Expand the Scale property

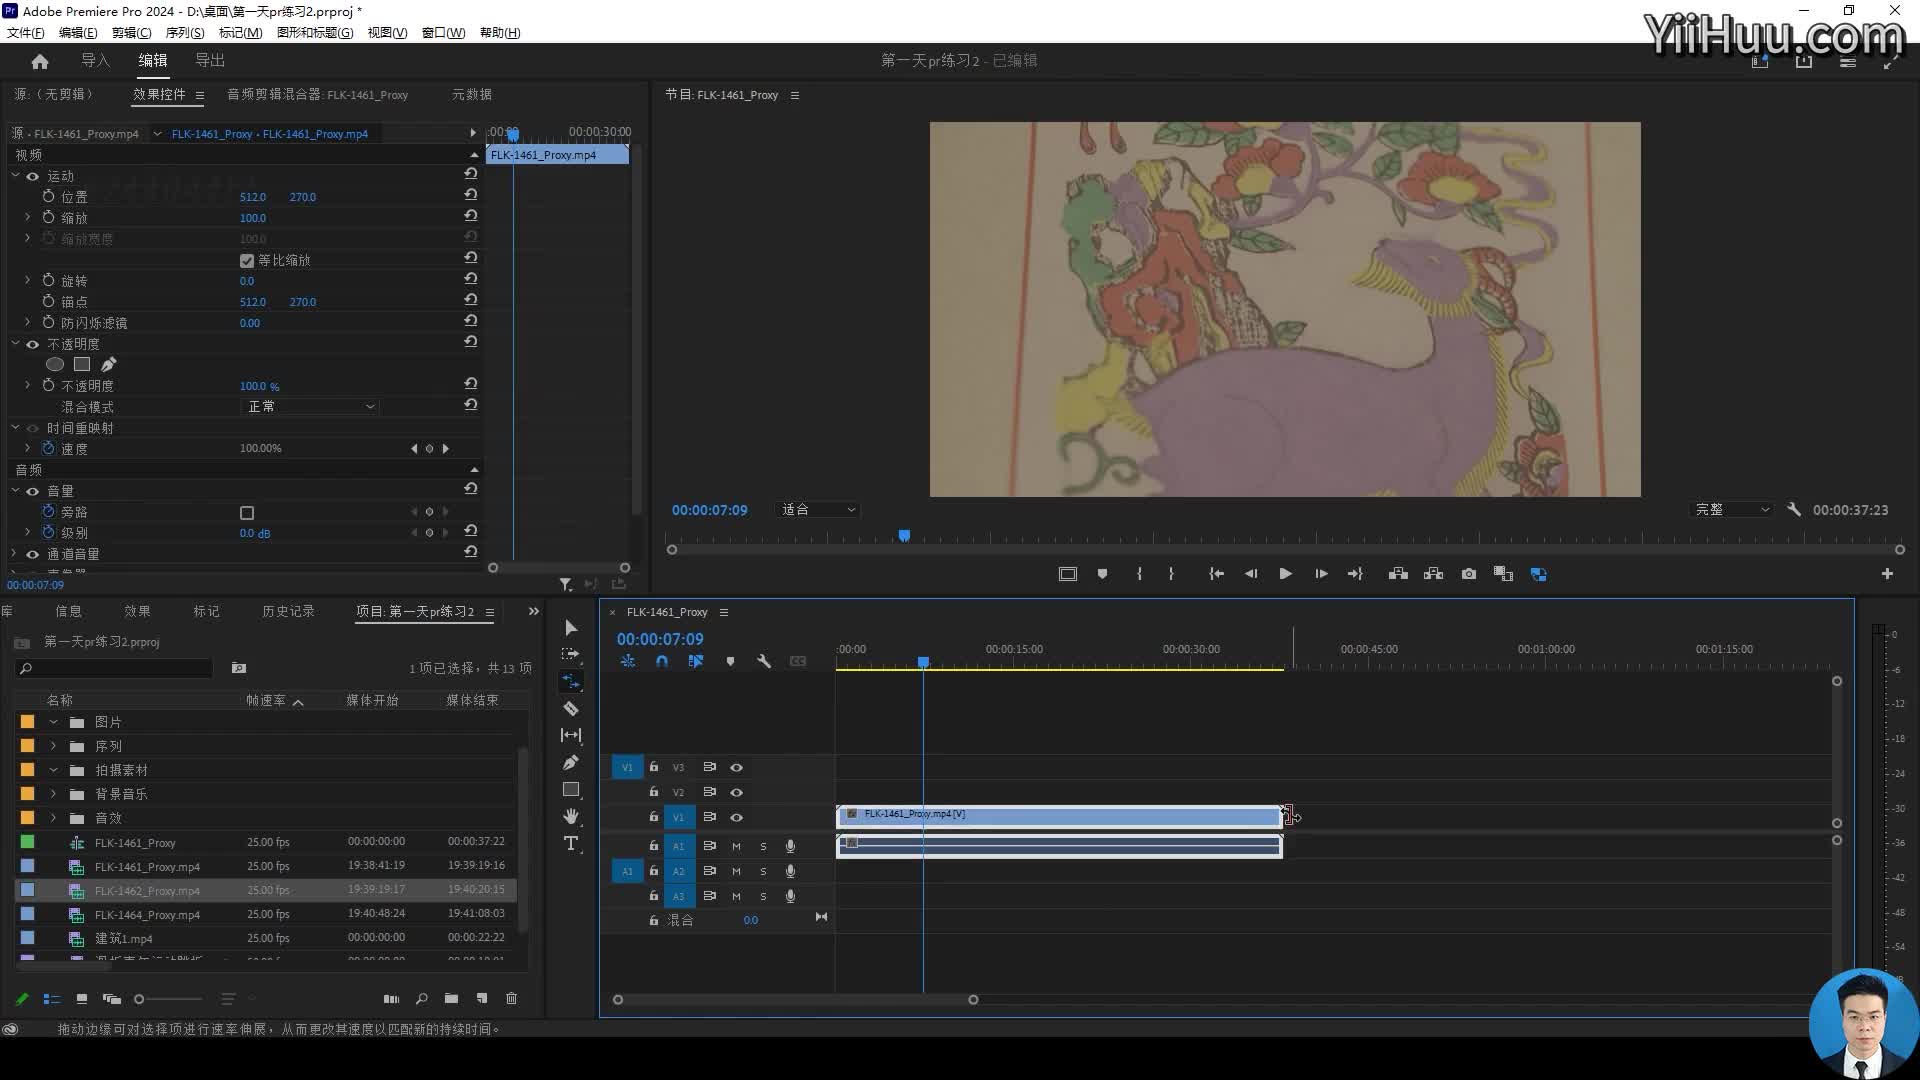click(x=27, y=217)
